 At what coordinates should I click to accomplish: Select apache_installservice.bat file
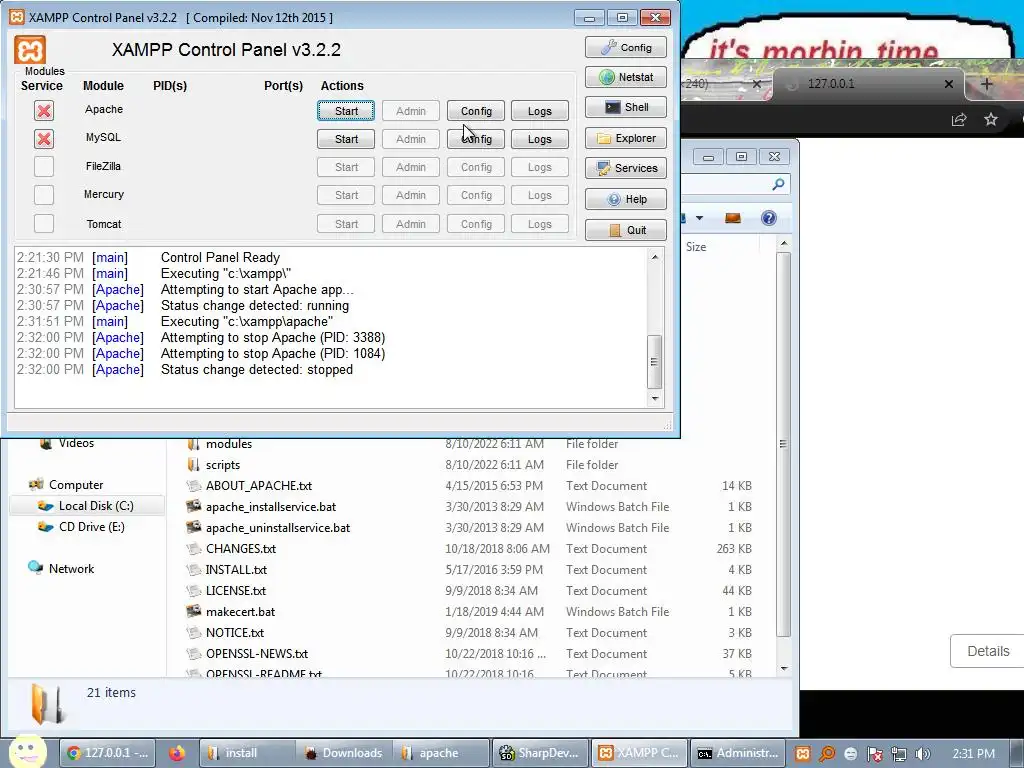tap(271, 507)
